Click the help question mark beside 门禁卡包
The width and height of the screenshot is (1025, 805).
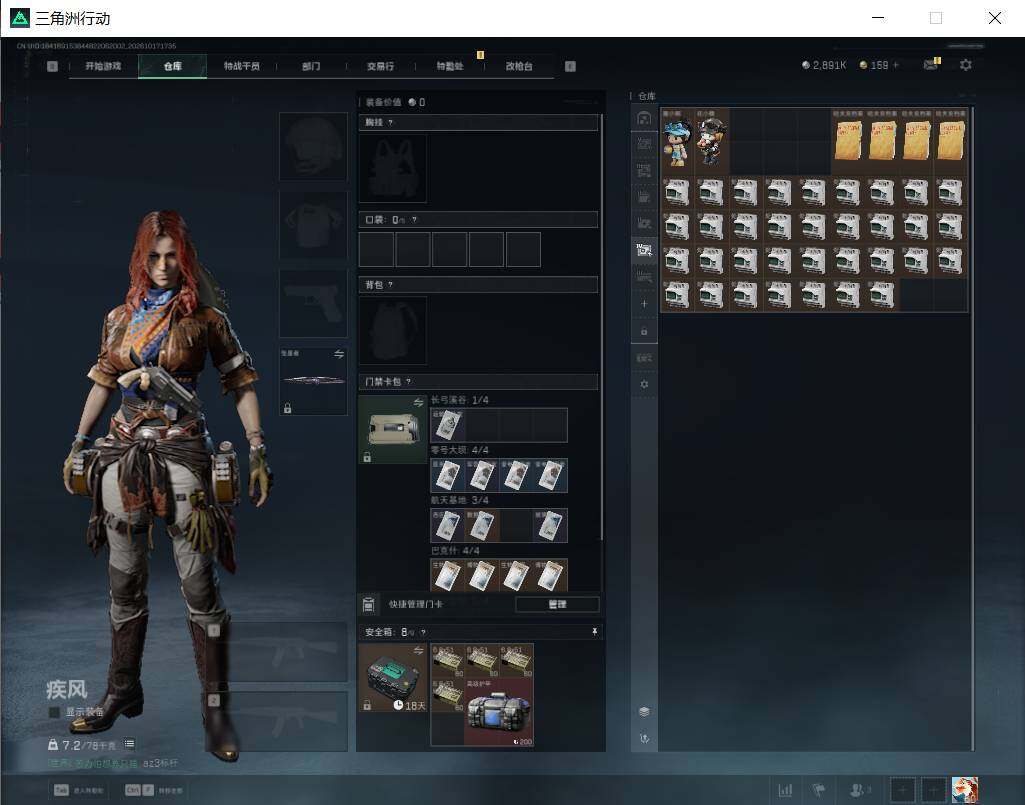tap(409, 382)
